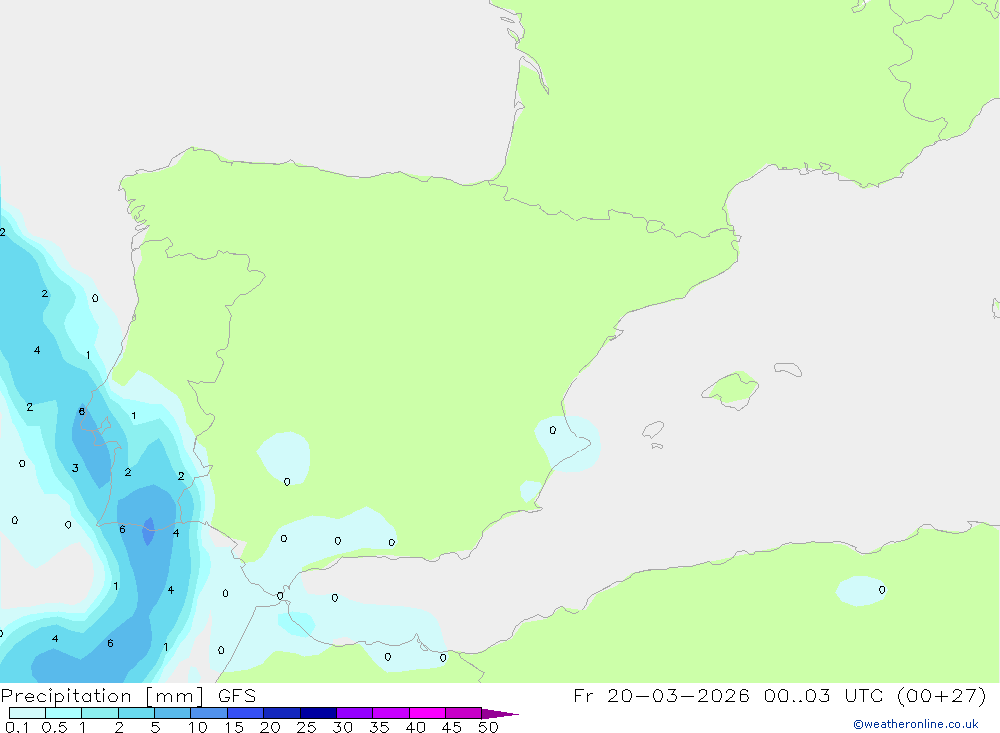Click the violet 30–35 mm legend swatch
This screenshot has width=1000, height=733.
355,713
